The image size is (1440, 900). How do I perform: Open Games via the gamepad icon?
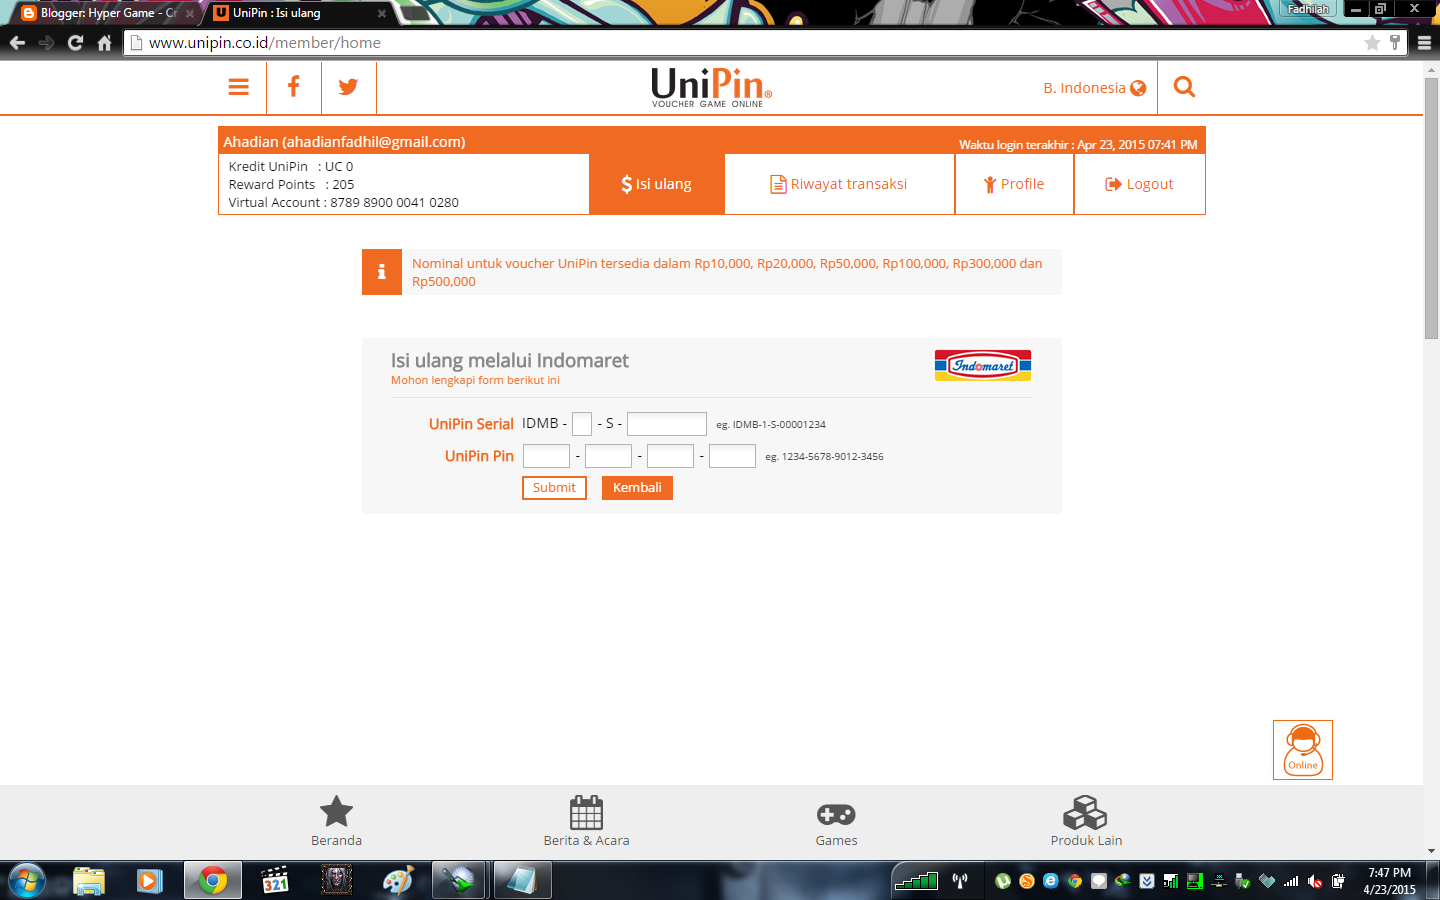coord(836,814)
